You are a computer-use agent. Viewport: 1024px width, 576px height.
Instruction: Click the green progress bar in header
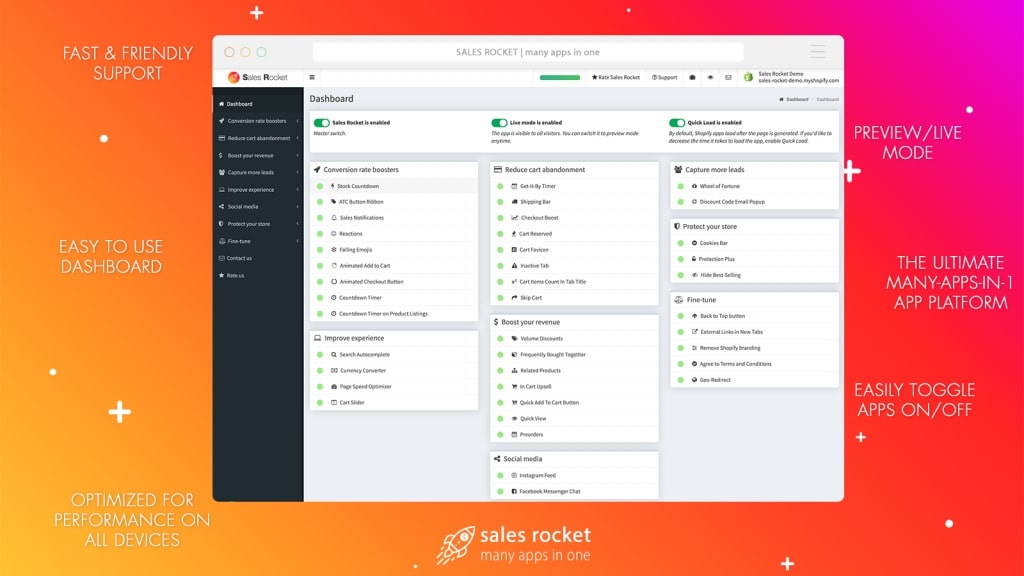(x=560, y=78)
